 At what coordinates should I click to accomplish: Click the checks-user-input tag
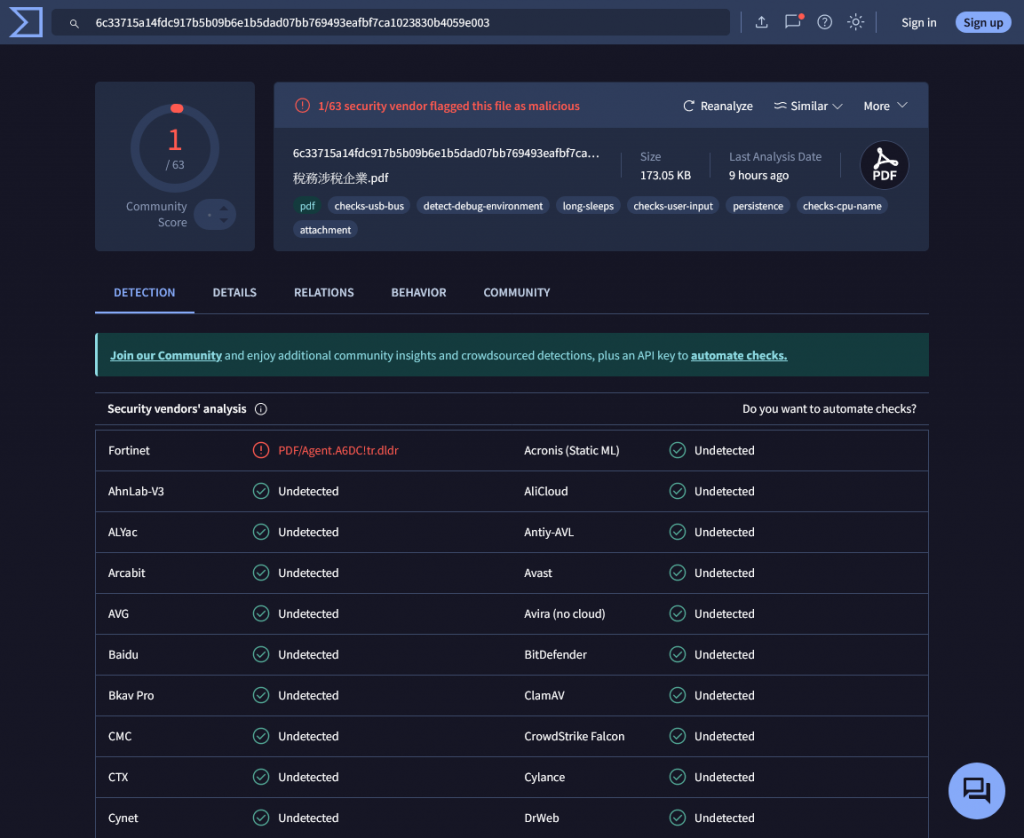[673, 206]
